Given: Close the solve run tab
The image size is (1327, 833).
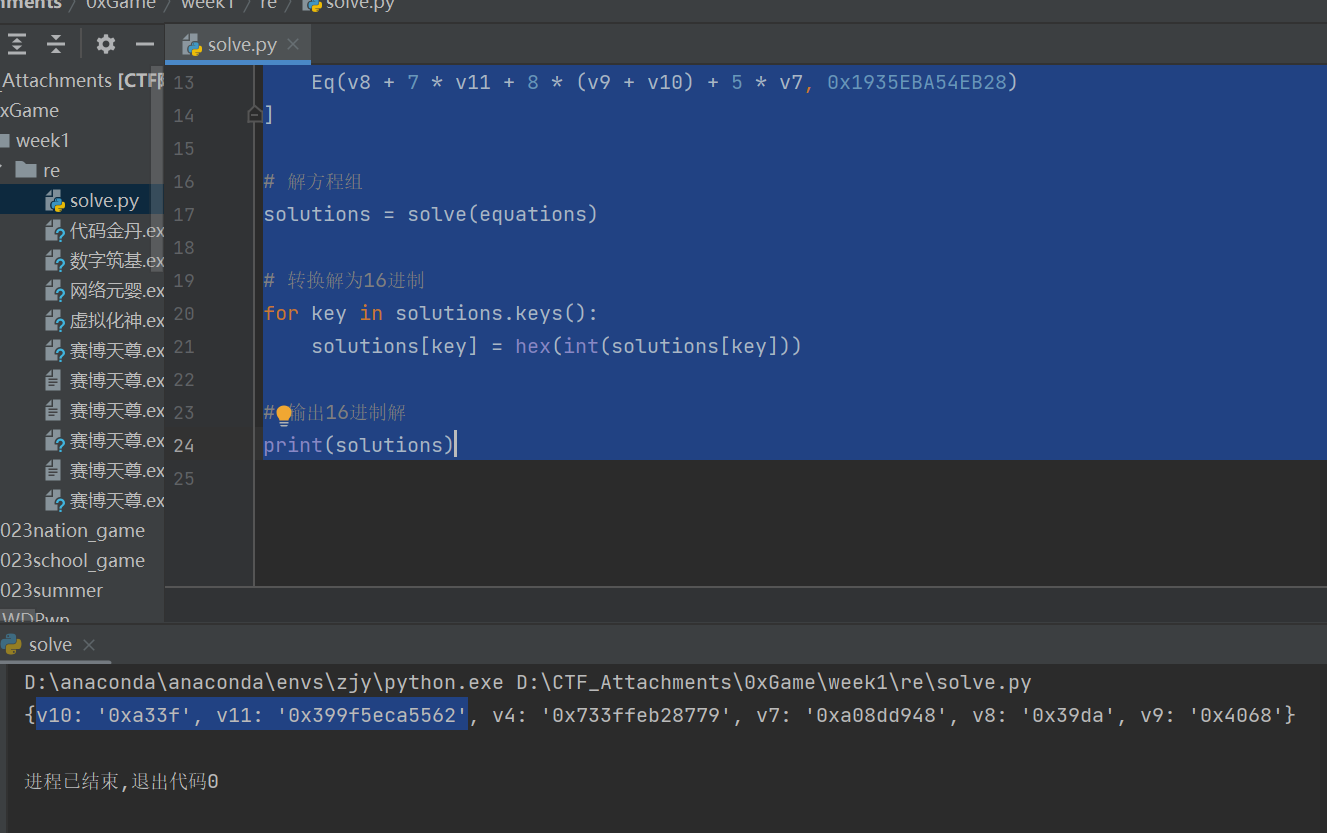Looking at the screenshot, I should coord(87,644).
